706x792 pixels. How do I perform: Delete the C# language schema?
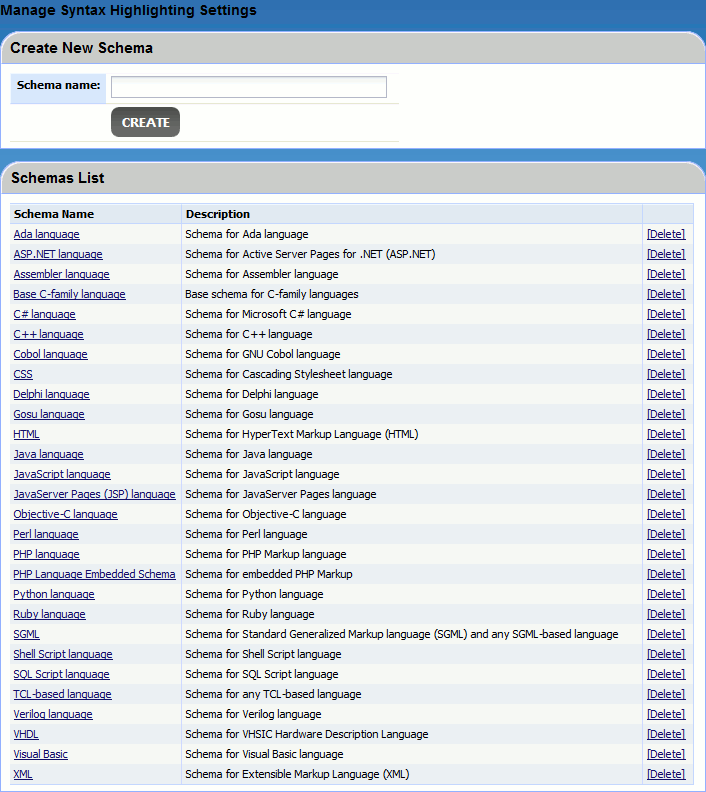coord(666,314)
